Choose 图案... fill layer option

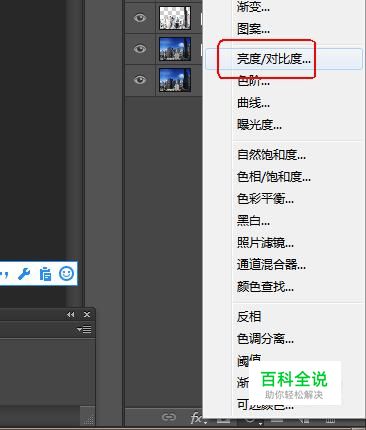tap(253, 28)
